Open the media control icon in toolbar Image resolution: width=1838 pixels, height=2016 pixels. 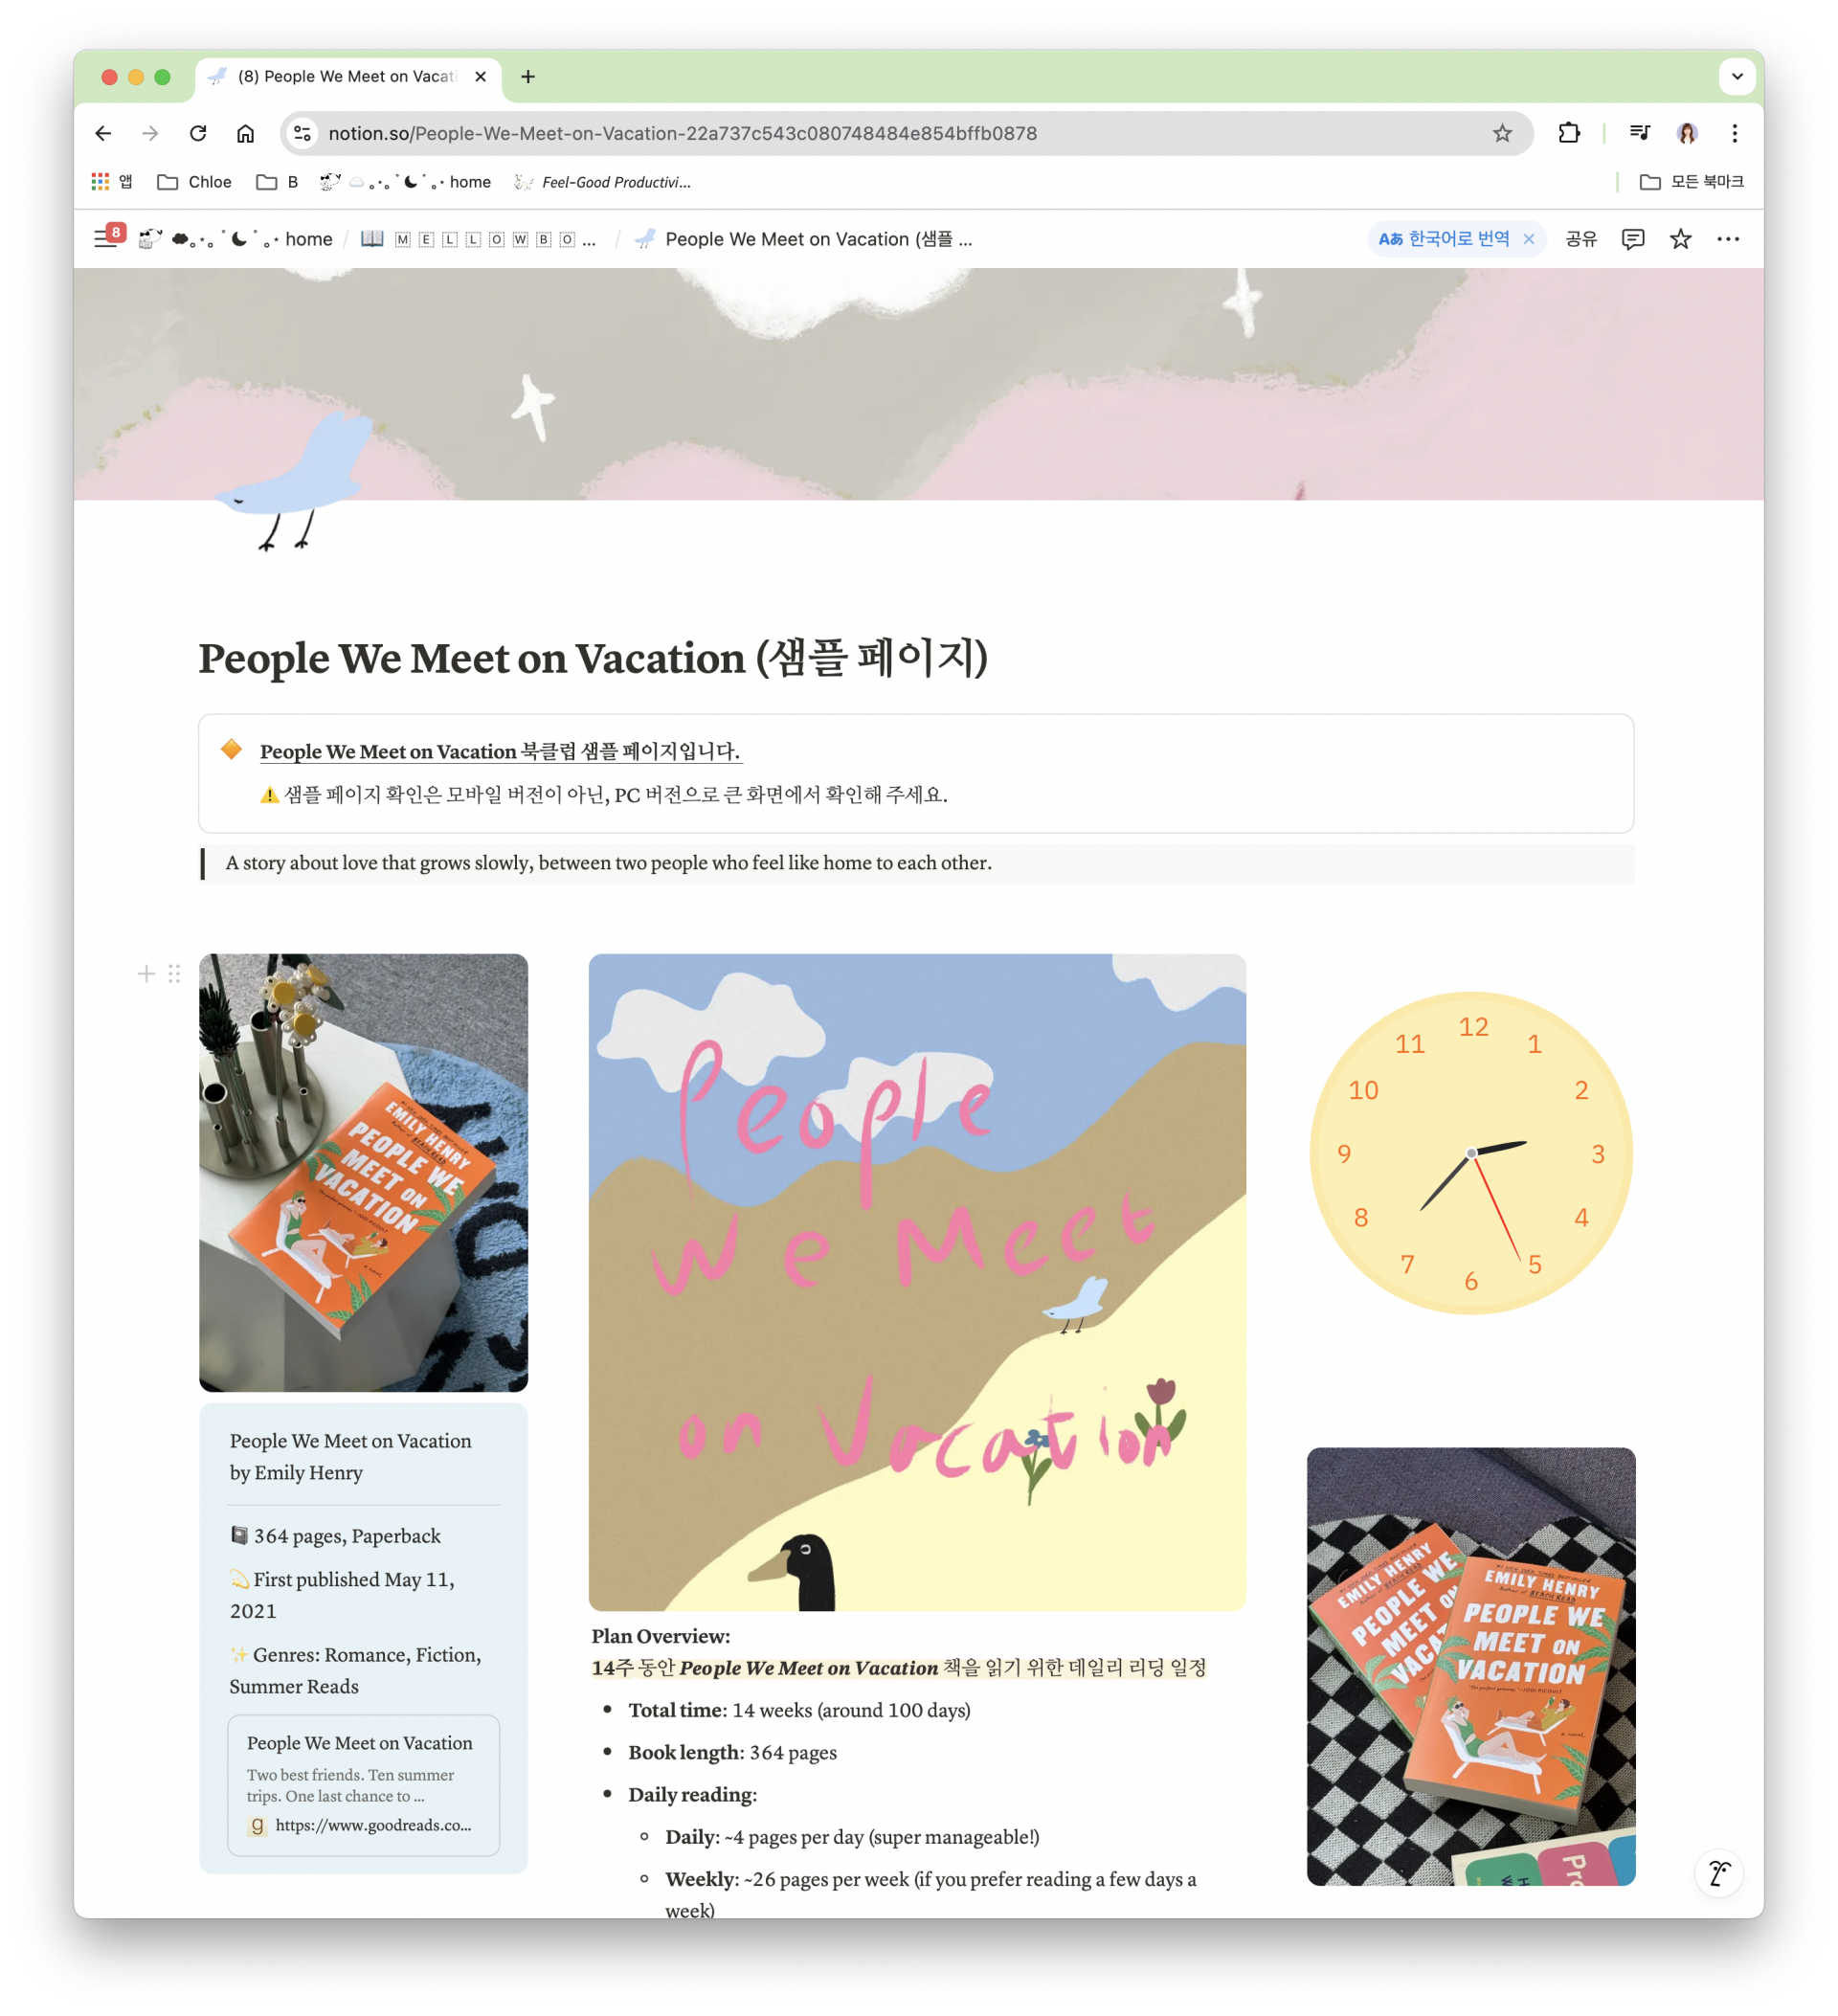coord(1639,133)
